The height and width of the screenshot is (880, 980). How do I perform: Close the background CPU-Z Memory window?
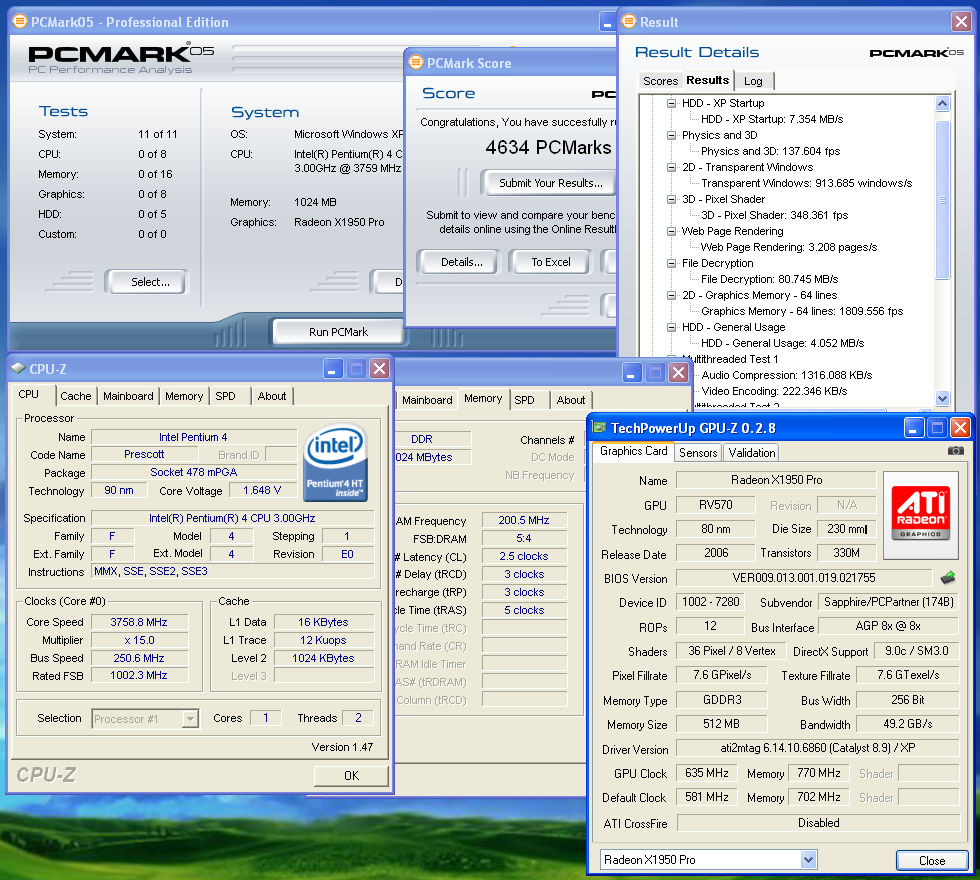(x=678, y=373)
